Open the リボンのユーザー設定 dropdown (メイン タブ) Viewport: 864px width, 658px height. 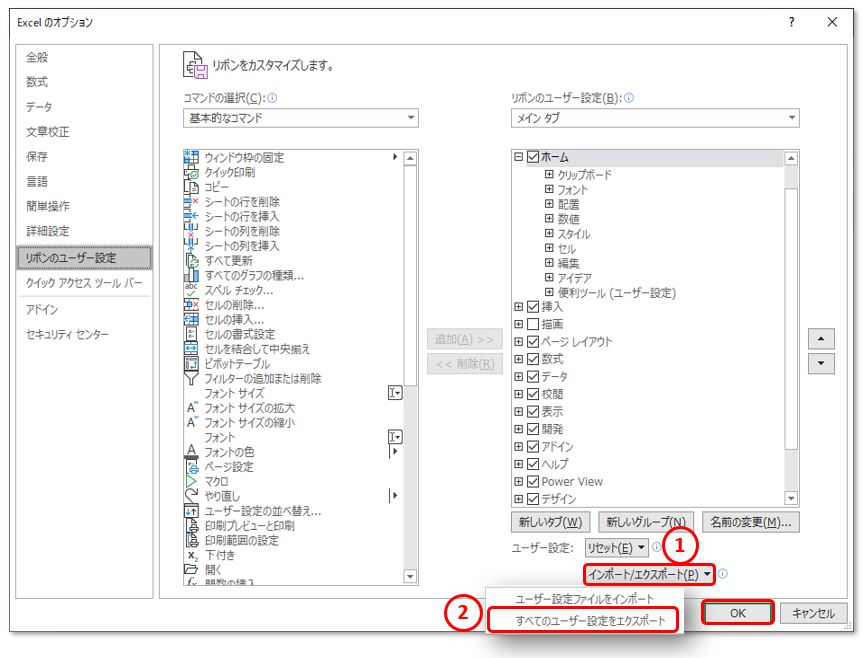pyautogui.click(x=655, y=118)
